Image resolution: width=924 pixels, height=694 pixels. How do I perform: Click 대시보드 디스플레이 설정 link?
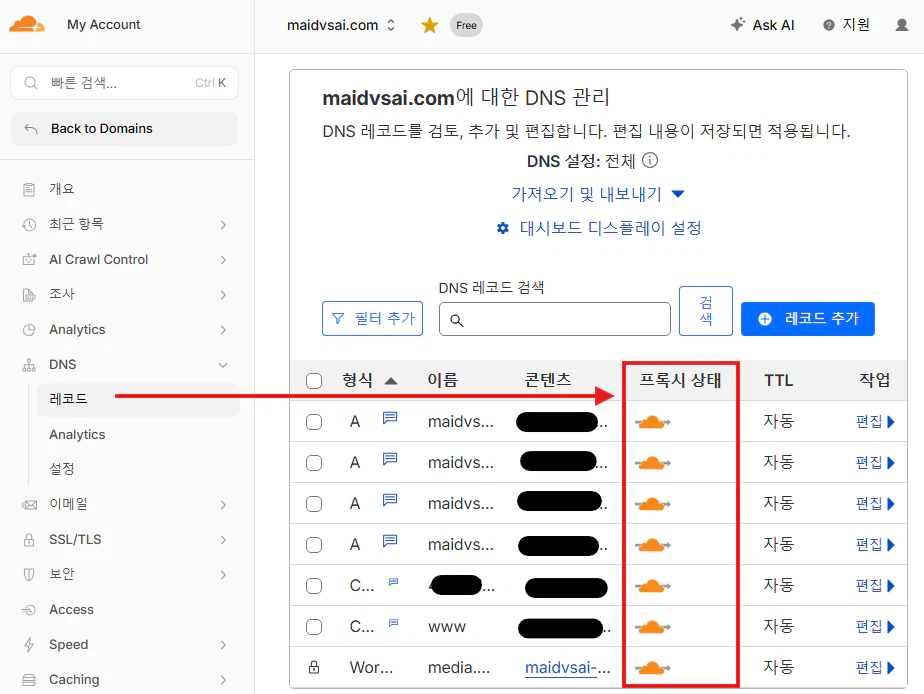[610, 228]
